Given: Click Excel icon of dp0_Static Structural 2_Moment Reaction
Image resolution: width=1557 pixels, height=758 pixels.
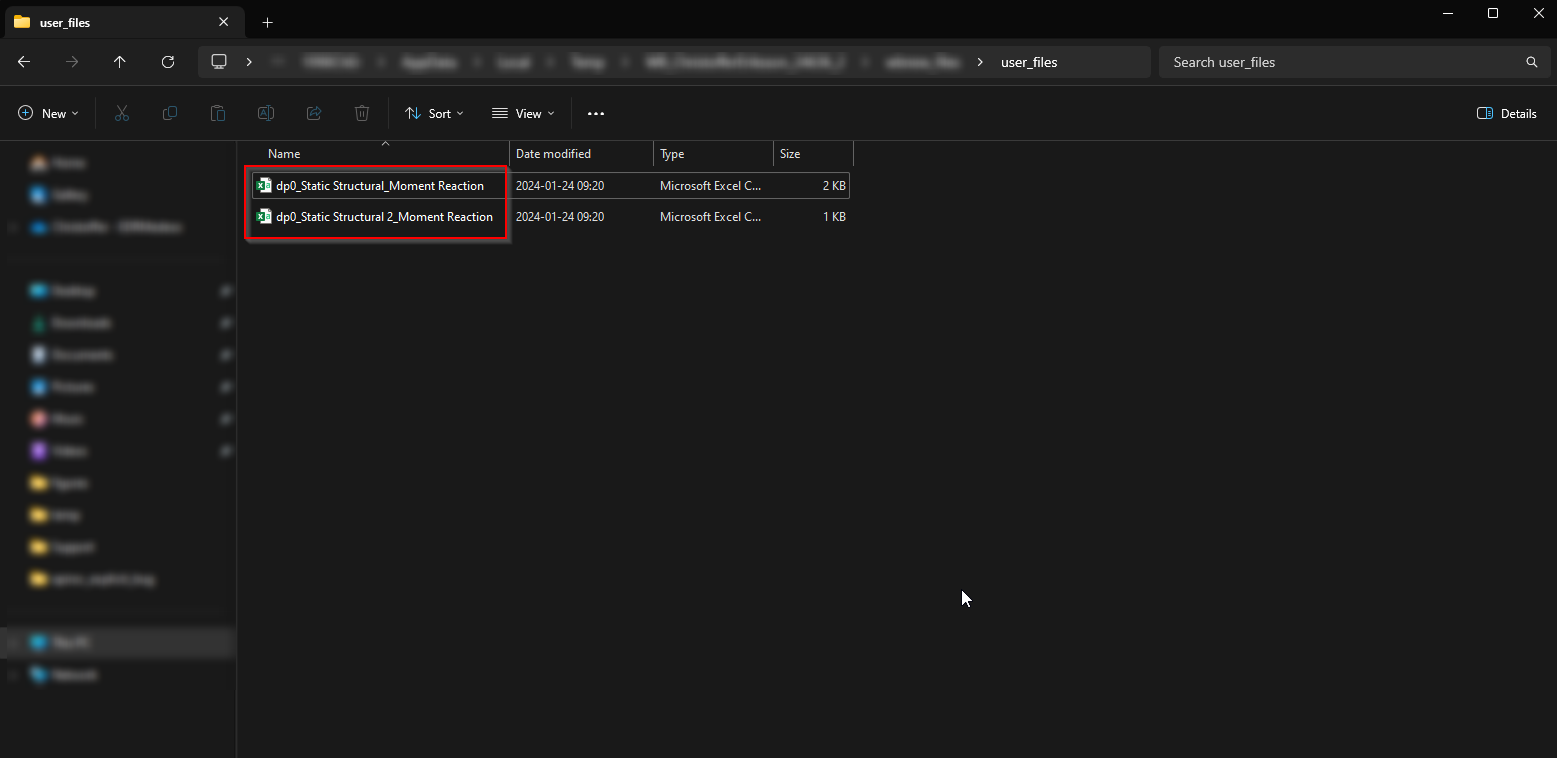Looking at the screenshot, I should tap(264, 217).
